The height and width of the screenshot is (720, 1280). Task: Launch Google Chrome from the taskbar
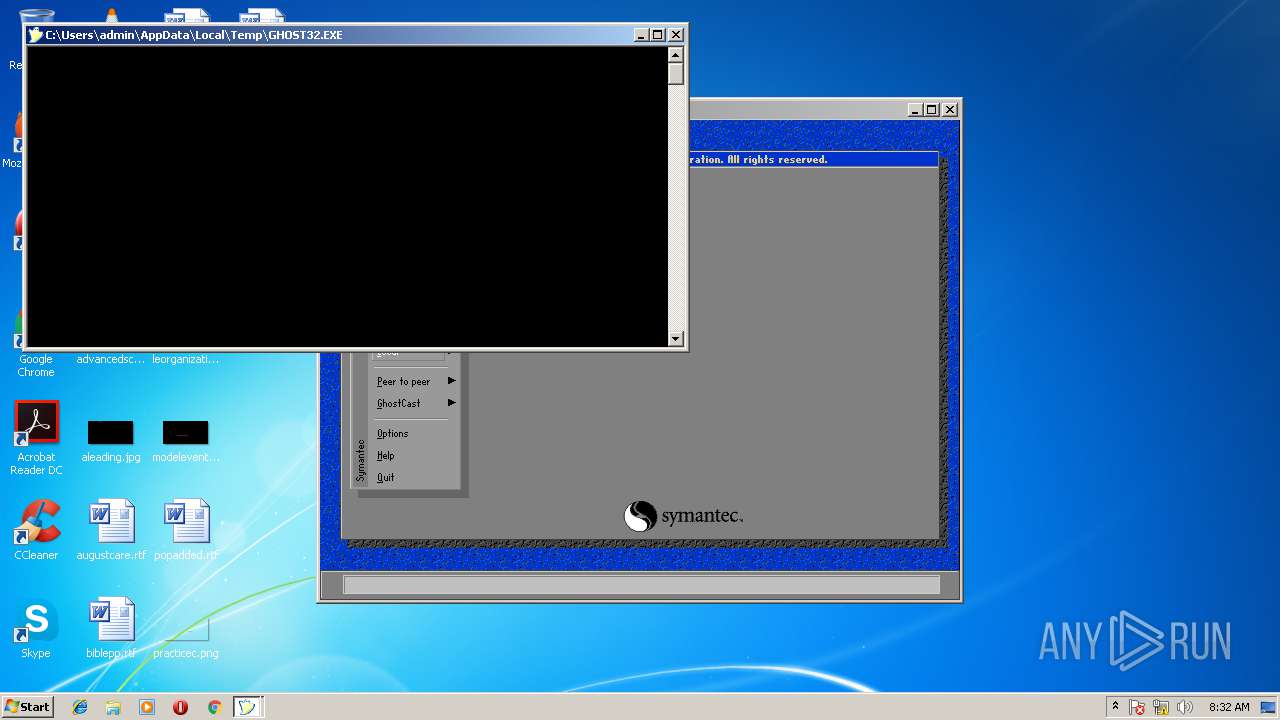(214, 707)
